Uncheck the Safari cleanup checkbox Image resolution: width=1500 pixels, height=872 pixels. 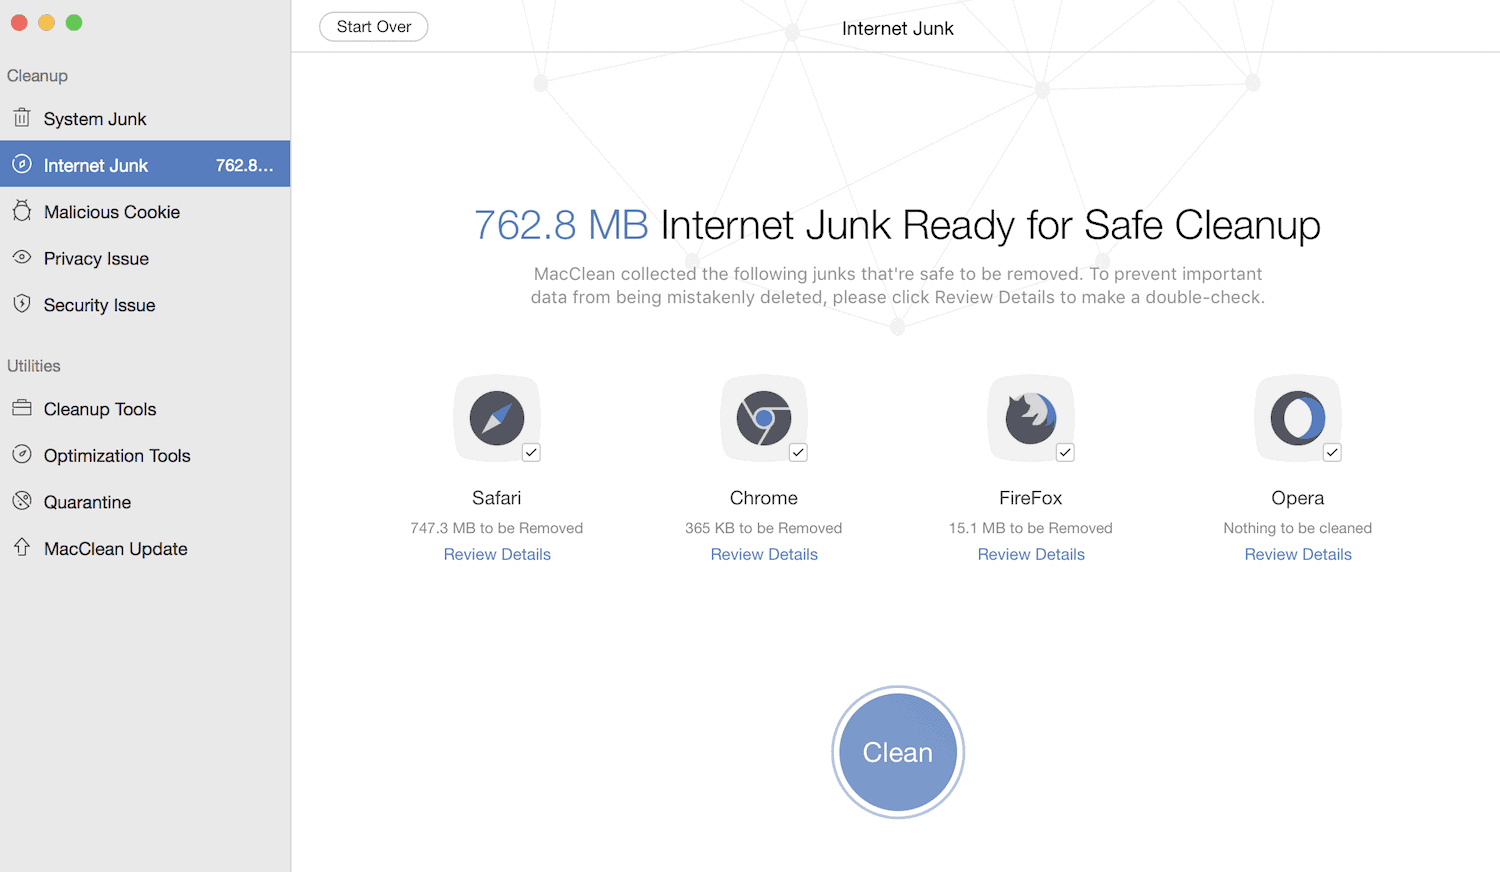(531, 452)
